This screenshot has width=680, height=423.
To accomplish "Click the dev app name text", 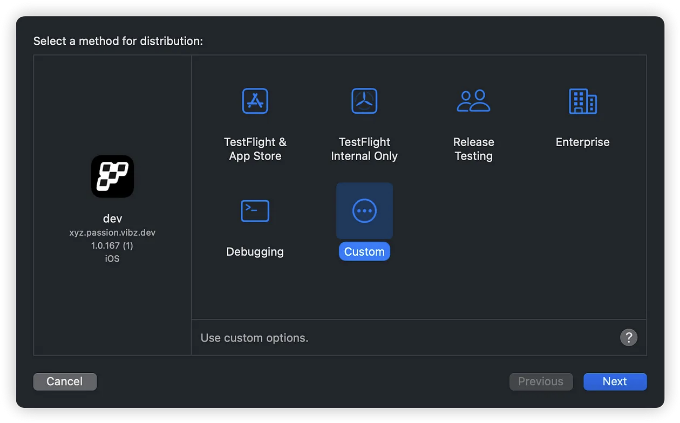I will tap(112, 218).
